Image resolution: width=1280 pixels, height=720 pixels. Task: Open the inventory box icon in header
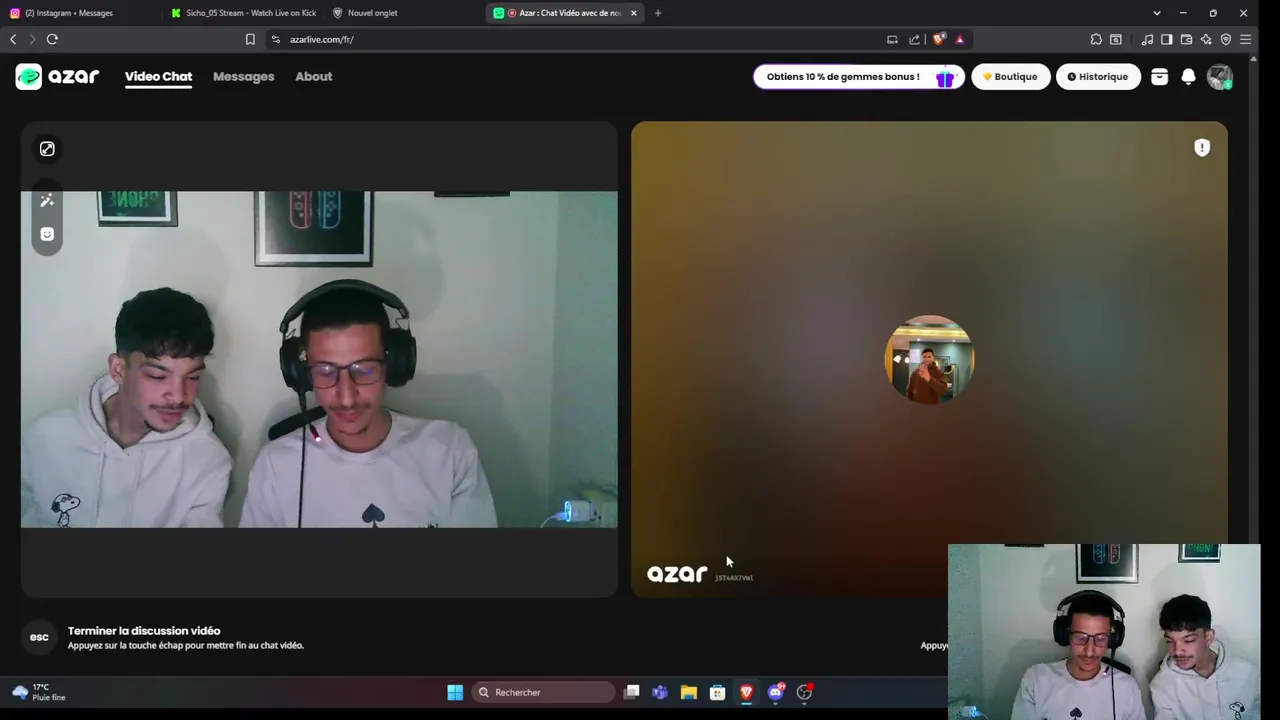pyautogui.click(x=1159, y=77)
